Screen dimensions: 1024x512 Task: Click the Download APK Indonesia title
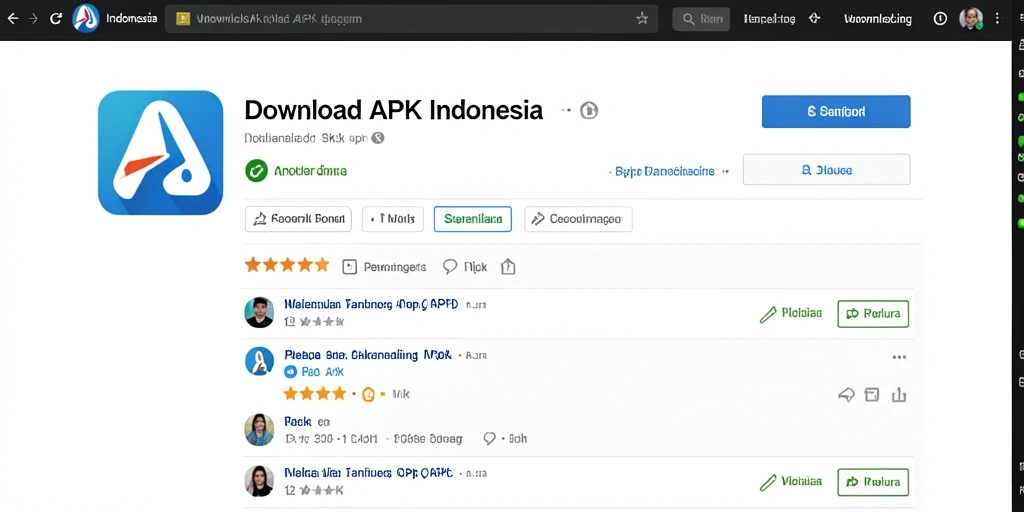point(394,110)
